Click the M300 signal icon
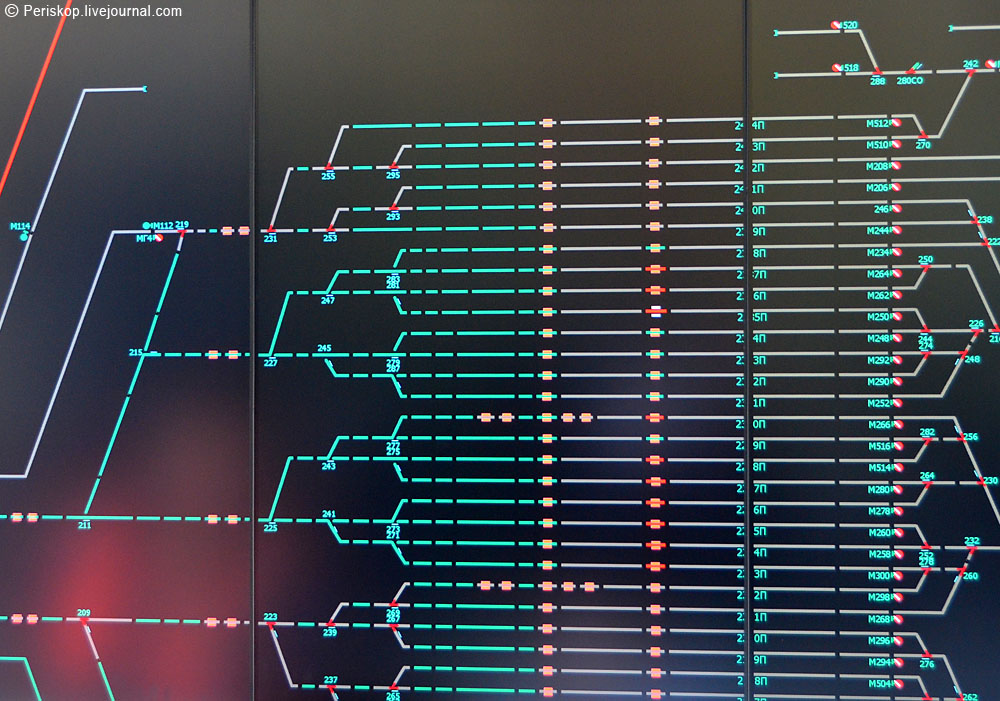The image size is (1000, 701). click(896, 576)
